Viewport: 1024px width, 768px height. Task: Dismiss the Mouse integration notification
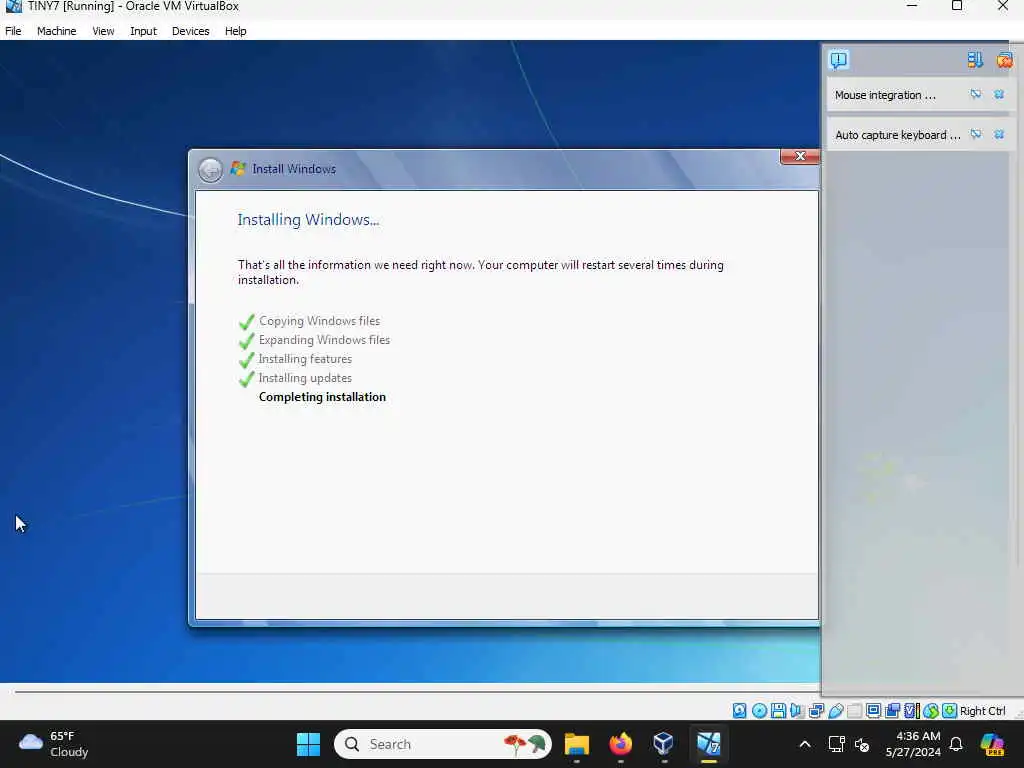[999, 95]
